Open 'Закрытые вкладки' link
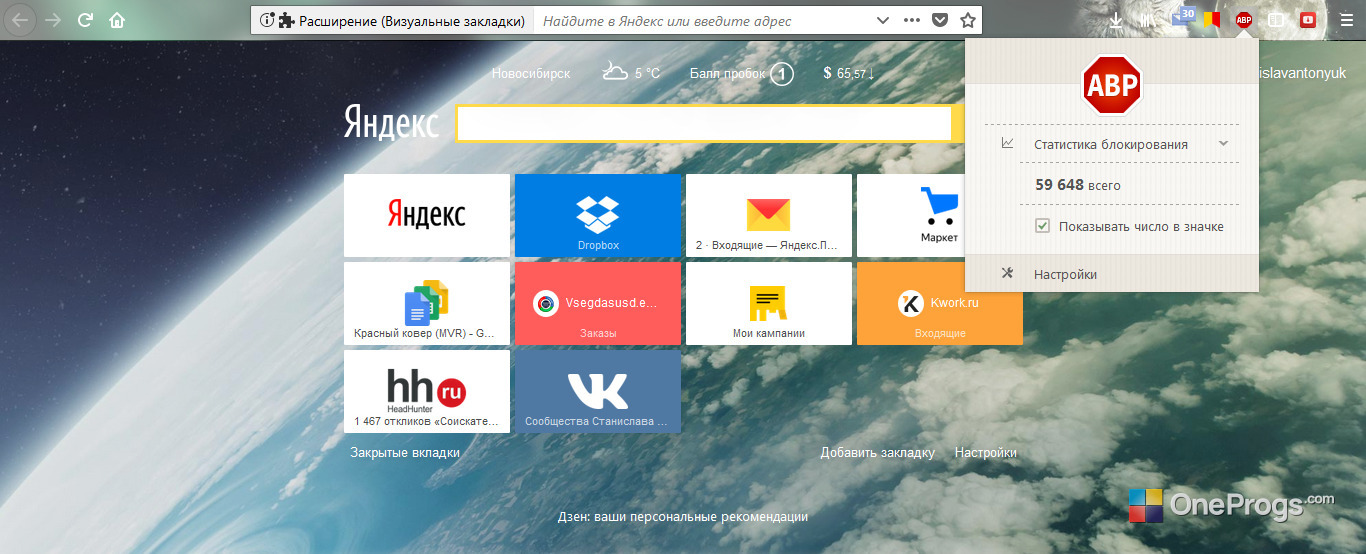The height and width of the screenshot is (554, 1366). 405,453
